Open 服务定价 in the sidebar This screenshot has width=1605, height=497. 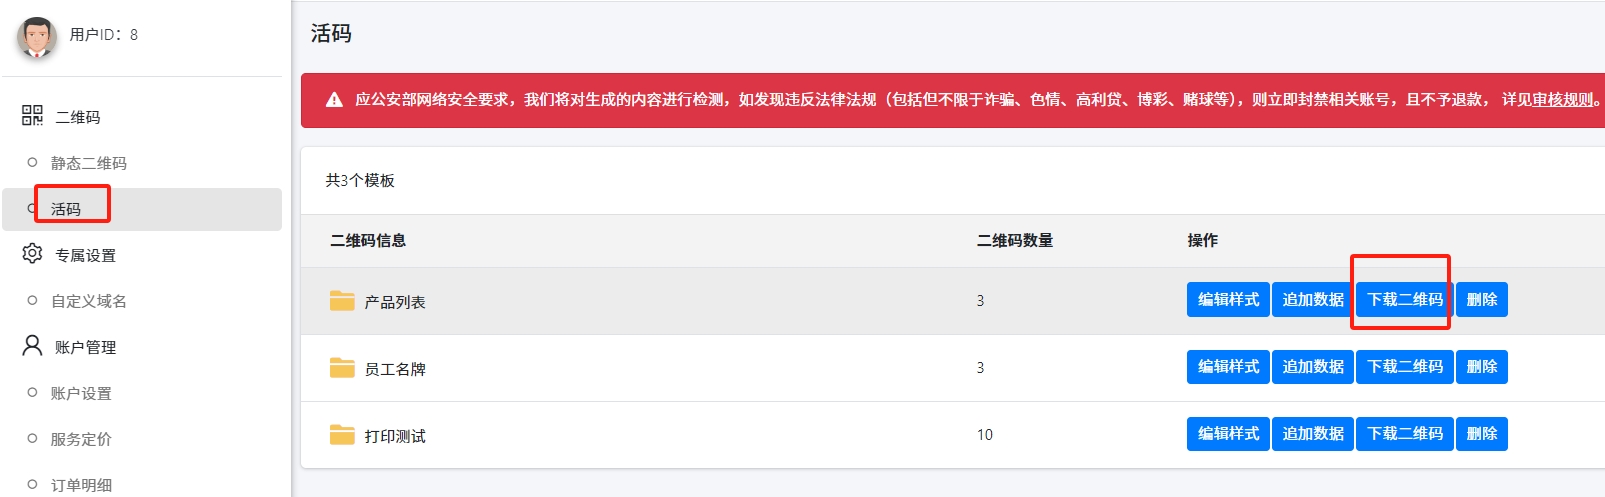coord(81,439)
